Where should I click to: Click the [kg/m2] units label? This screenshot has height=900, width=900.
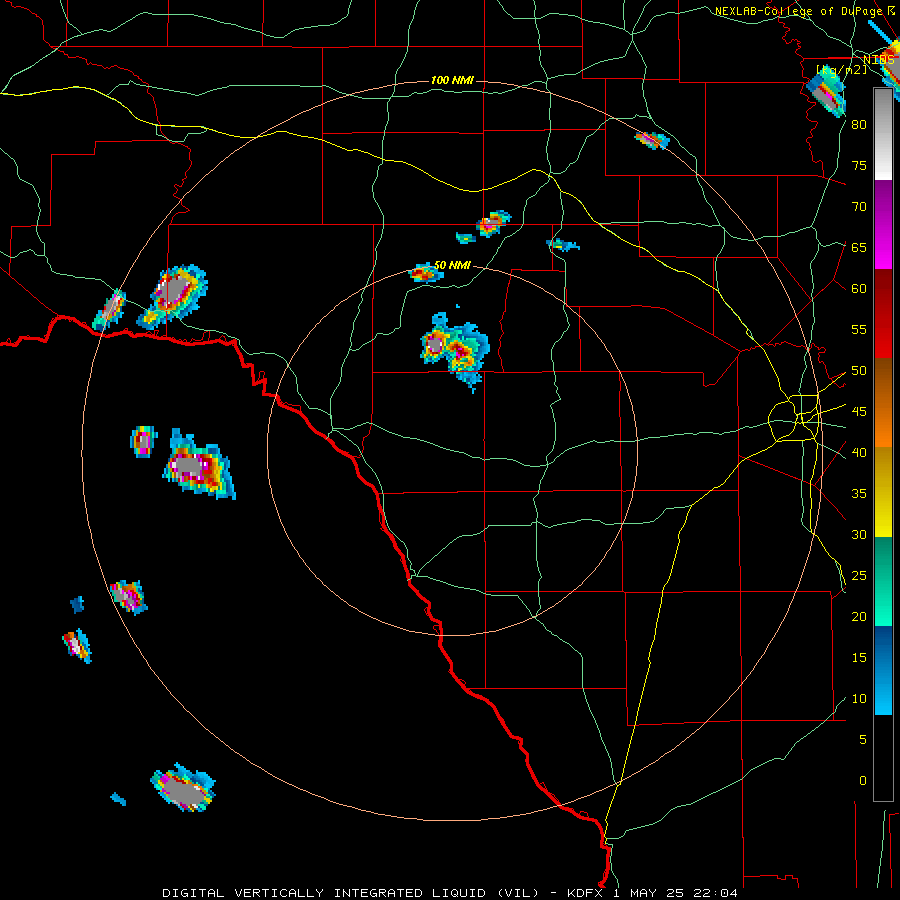coord(842,69)
